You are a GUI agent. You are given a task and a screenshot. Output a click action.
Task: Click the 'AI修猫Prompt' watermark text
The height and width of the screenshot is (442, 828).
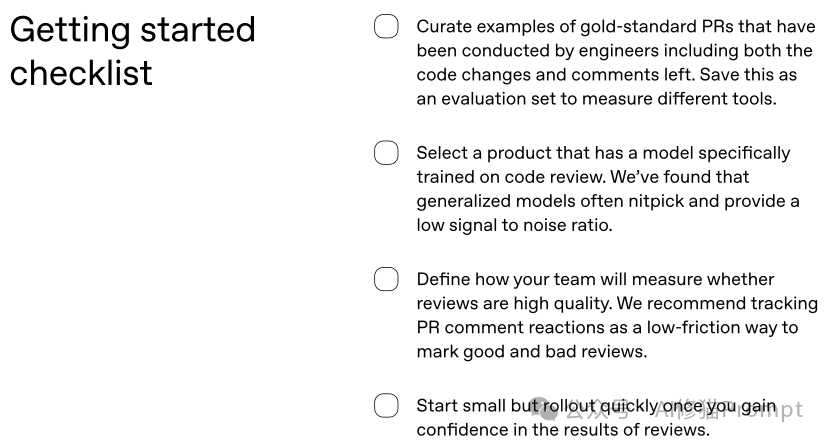(728, 410)
